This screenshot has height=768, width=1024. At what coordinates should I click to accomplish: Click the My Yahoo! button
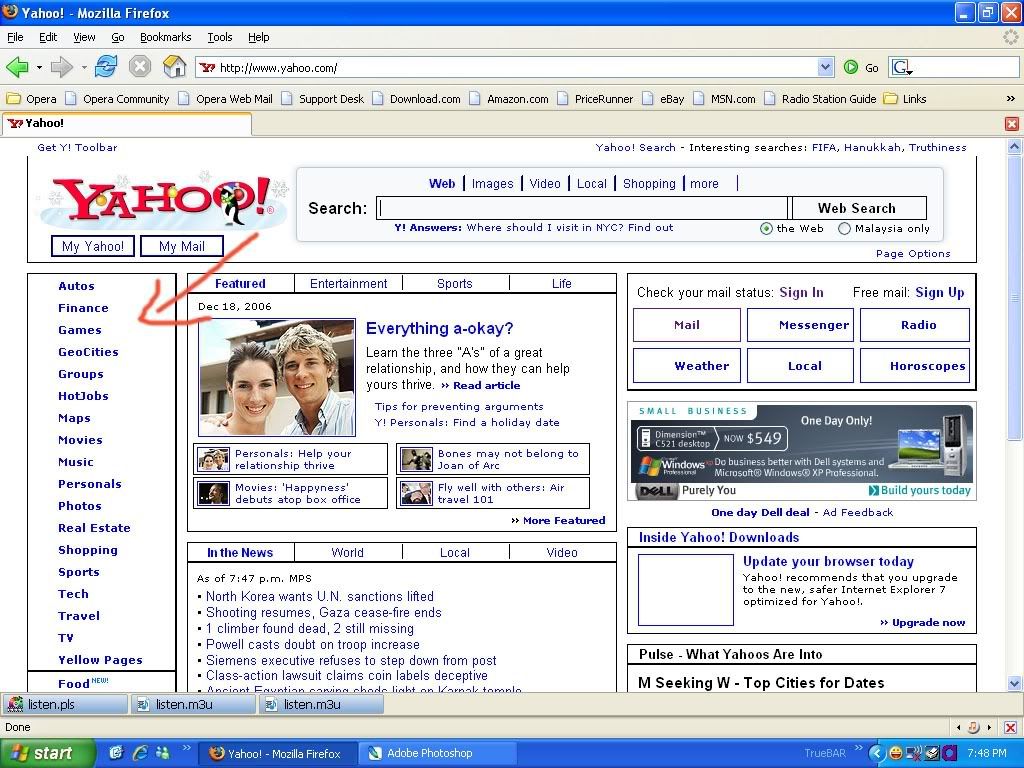93,246
